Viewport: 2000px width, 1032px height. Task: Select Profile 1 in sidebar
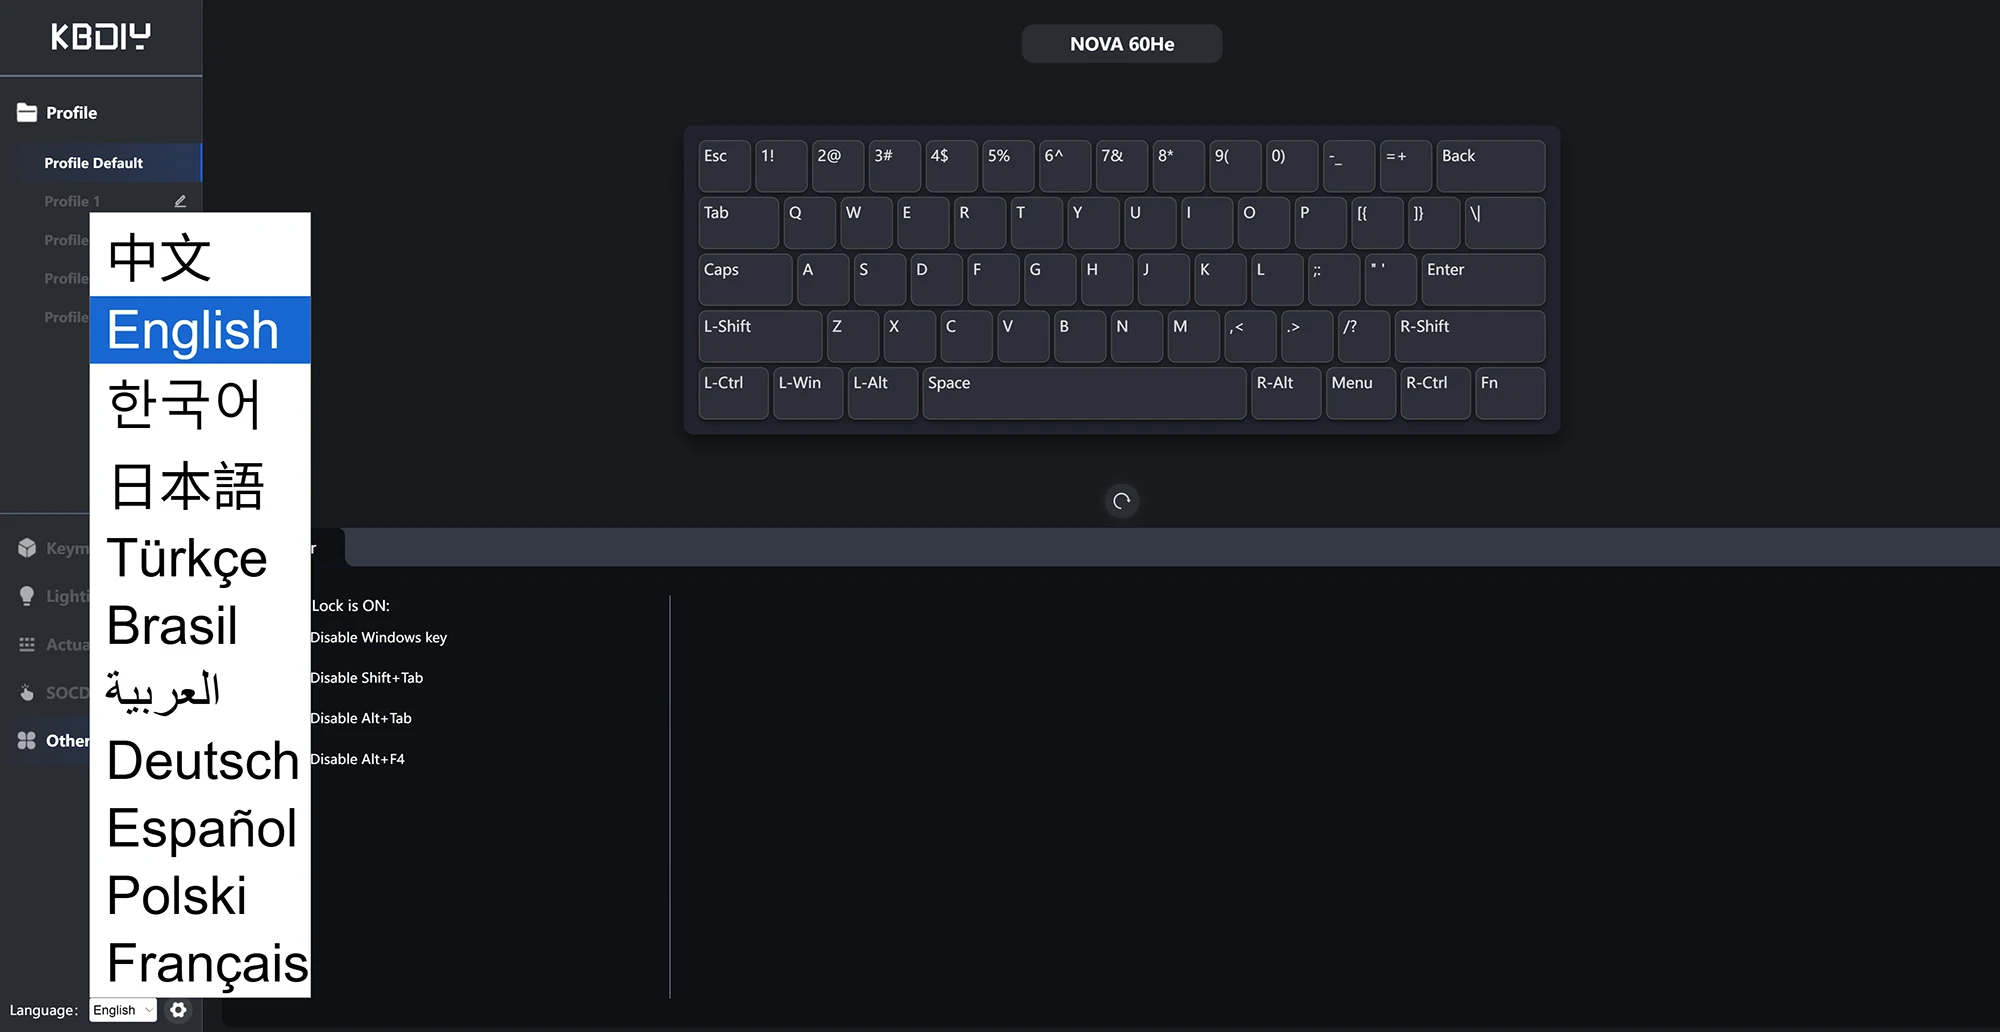point(72,201)
